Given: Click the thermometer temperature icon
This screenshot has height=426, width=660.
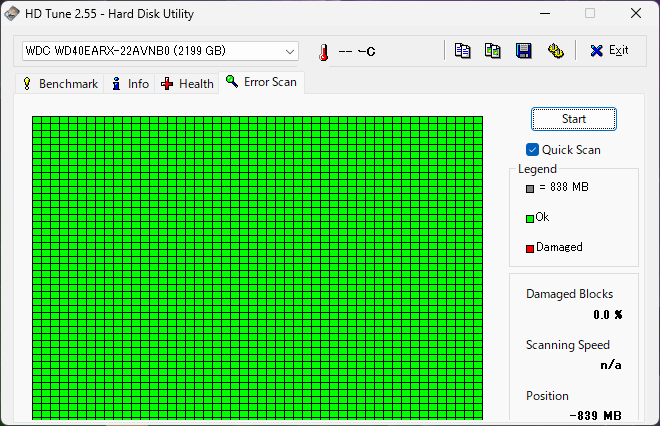Looking at the screenshot, I should point(323,52).
